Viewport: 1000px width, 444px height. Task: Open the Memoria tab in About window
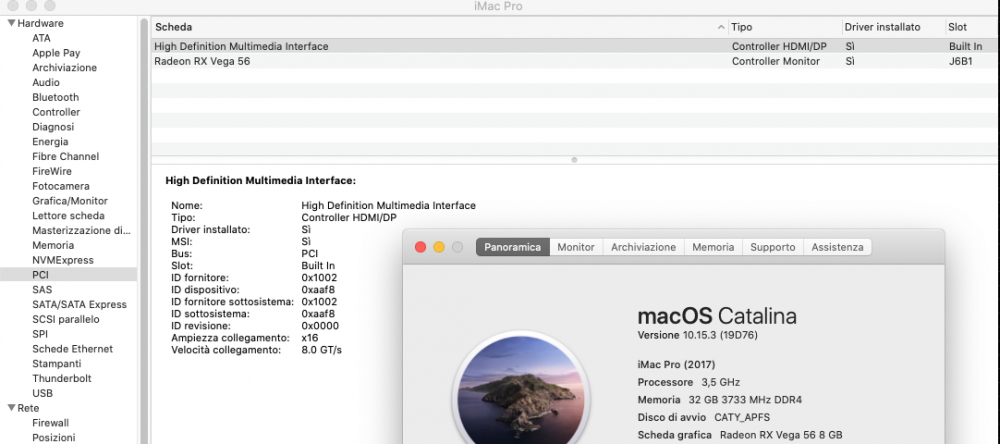tap(713, 247)
